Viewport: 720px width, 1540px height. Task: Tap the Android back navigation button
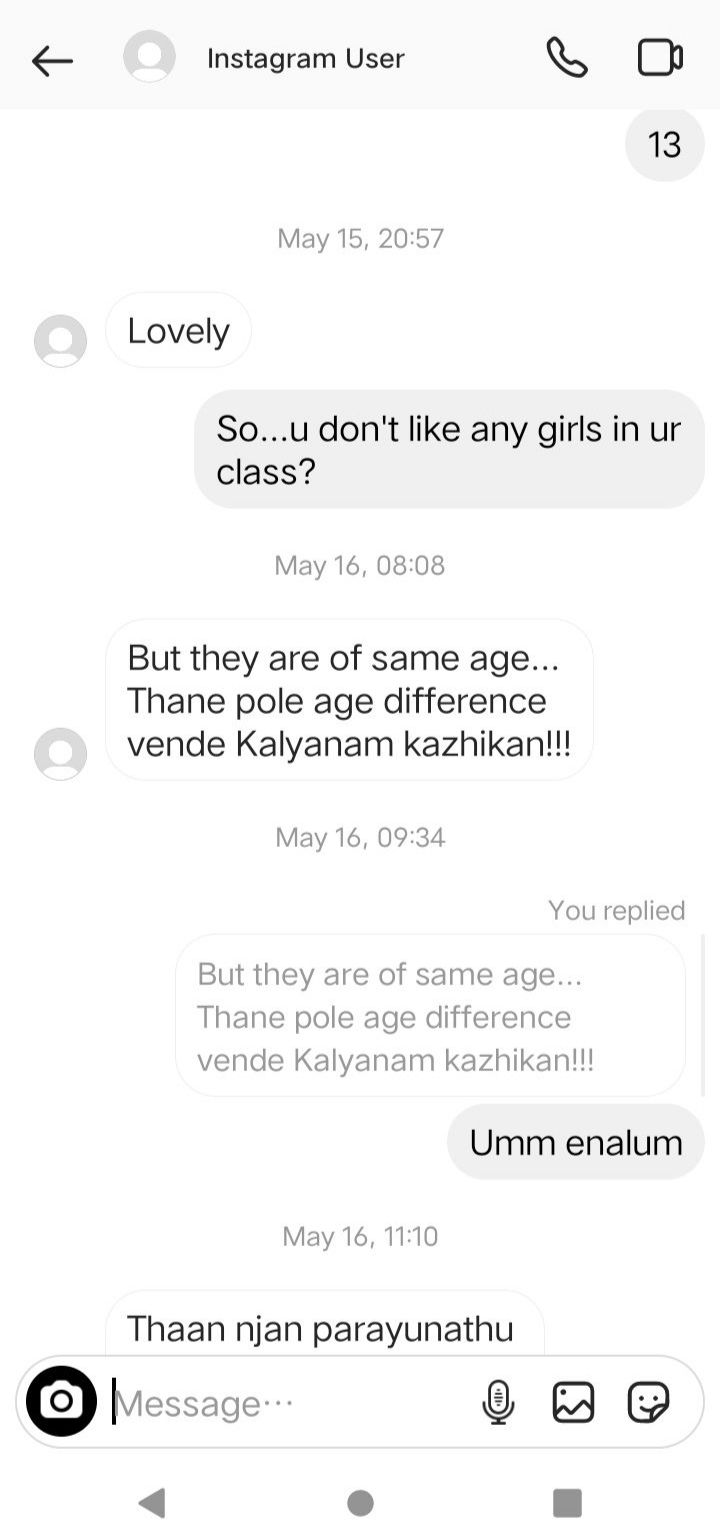point(152,1503)
